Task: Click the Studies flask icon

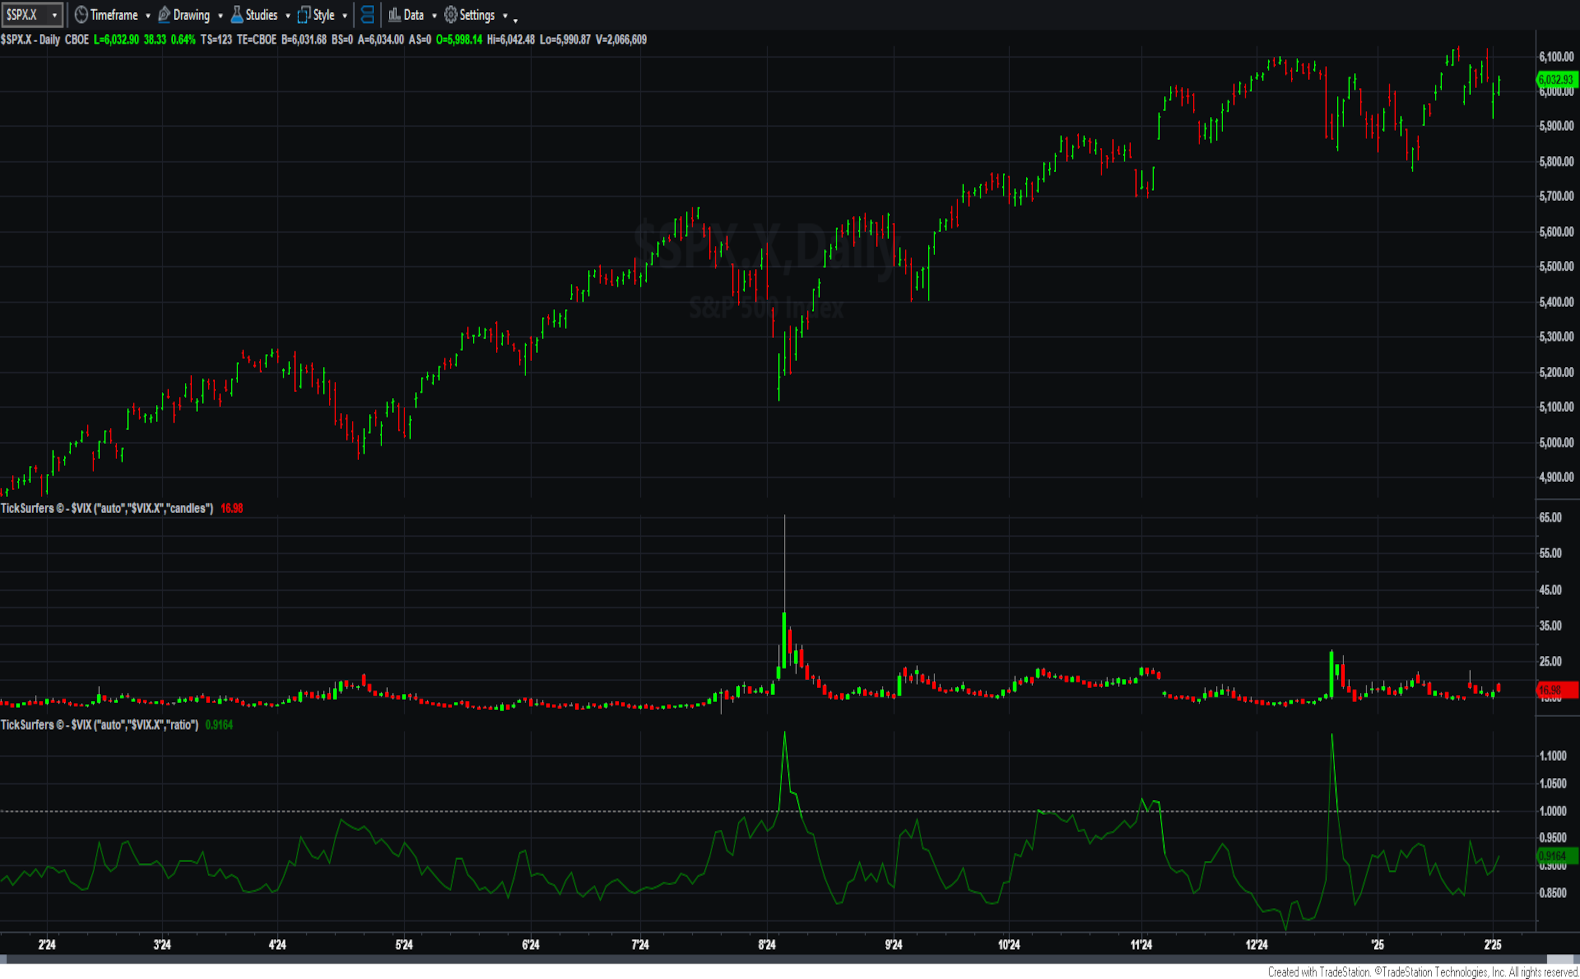Action: coord(237,15)
